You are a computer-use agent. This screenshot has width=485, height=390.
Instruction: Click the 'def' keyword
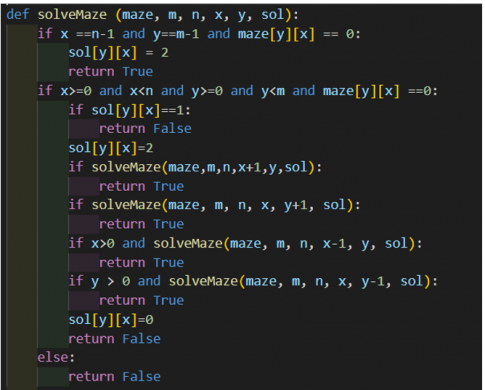click(18, 15)
